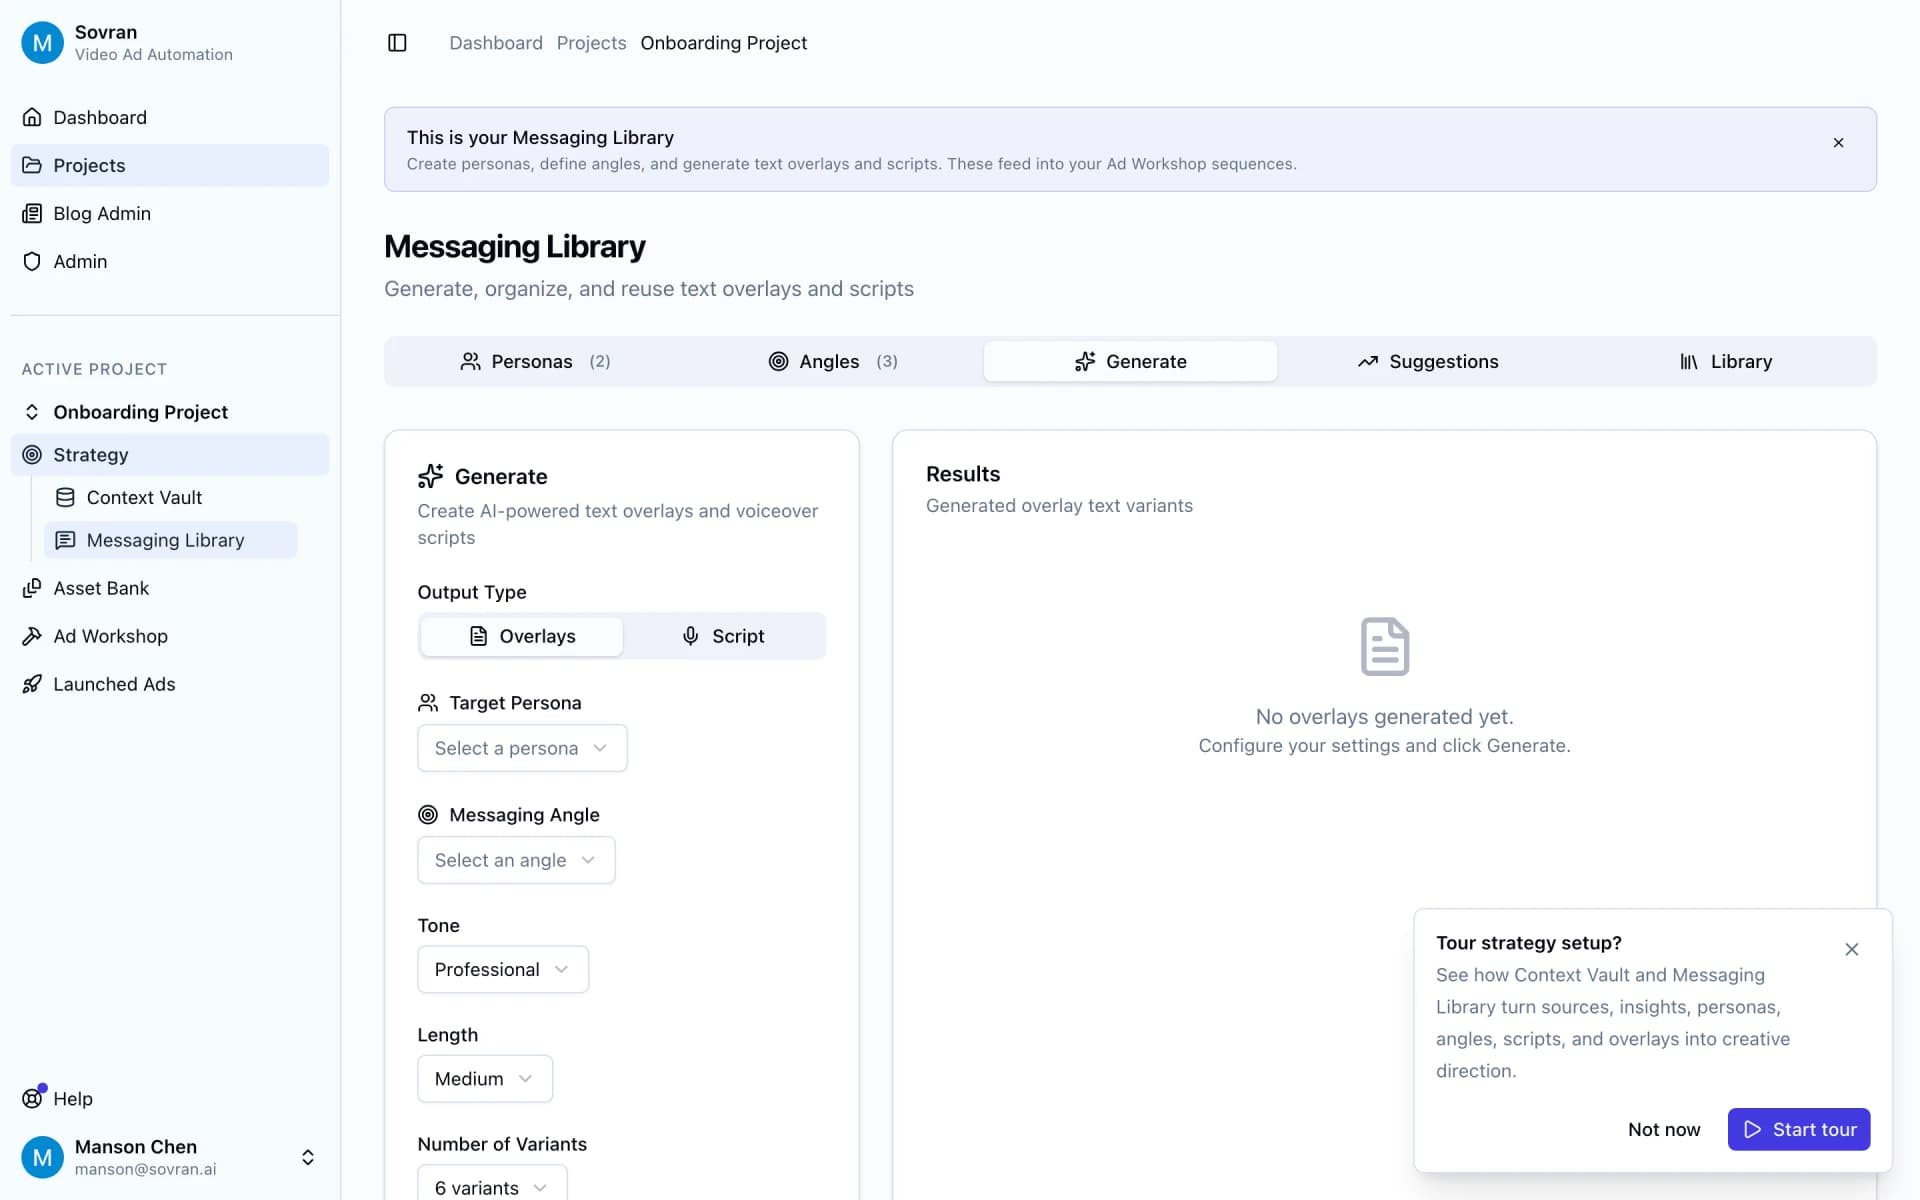
Task: Open the account switcher next to Manson Chen
Action: tap(307, 1157)
